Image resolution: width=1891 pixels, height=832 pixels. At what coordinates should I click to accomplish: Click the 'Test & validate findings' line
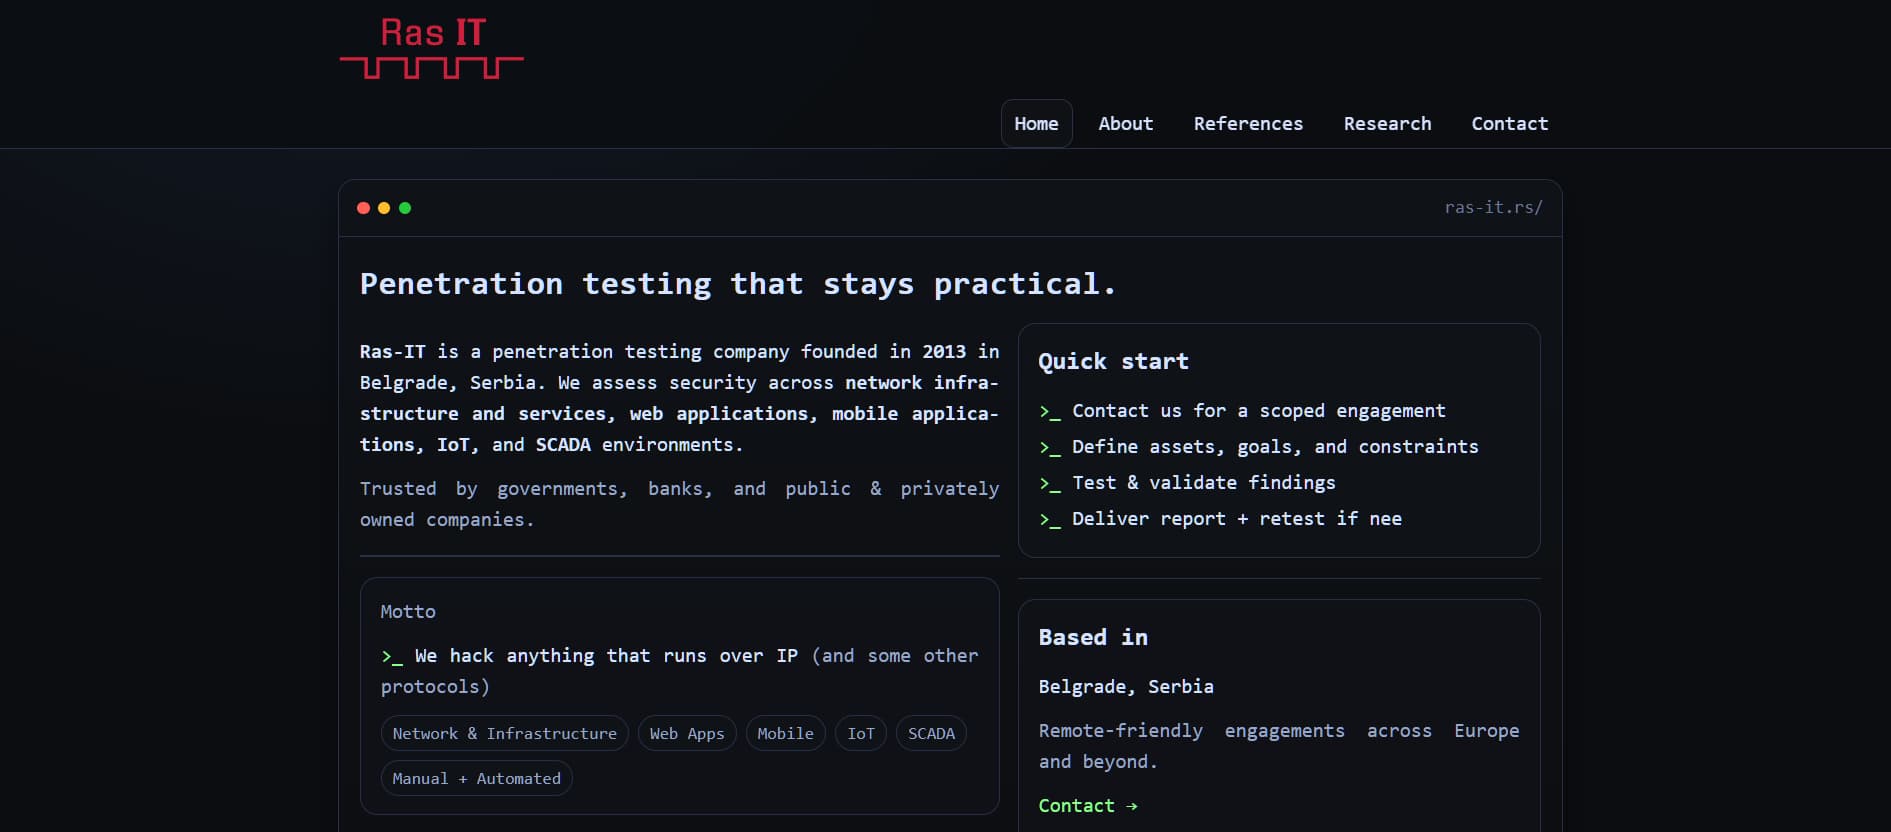(1204, 483)
